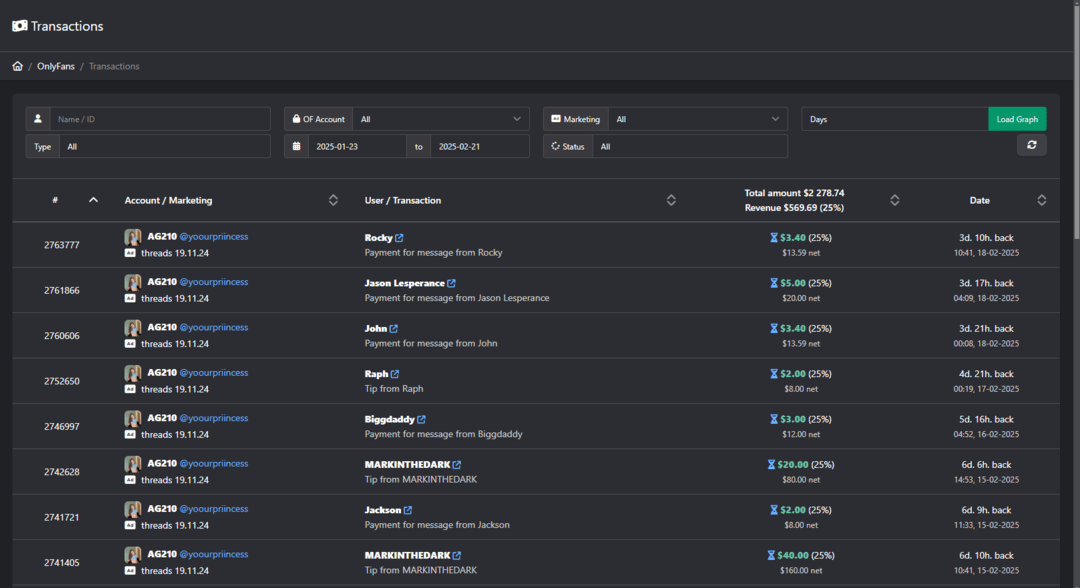Click avatar thumbnail in row 2763777
The height and width of the screenshot is (588, 1080).
click(132, 238)
